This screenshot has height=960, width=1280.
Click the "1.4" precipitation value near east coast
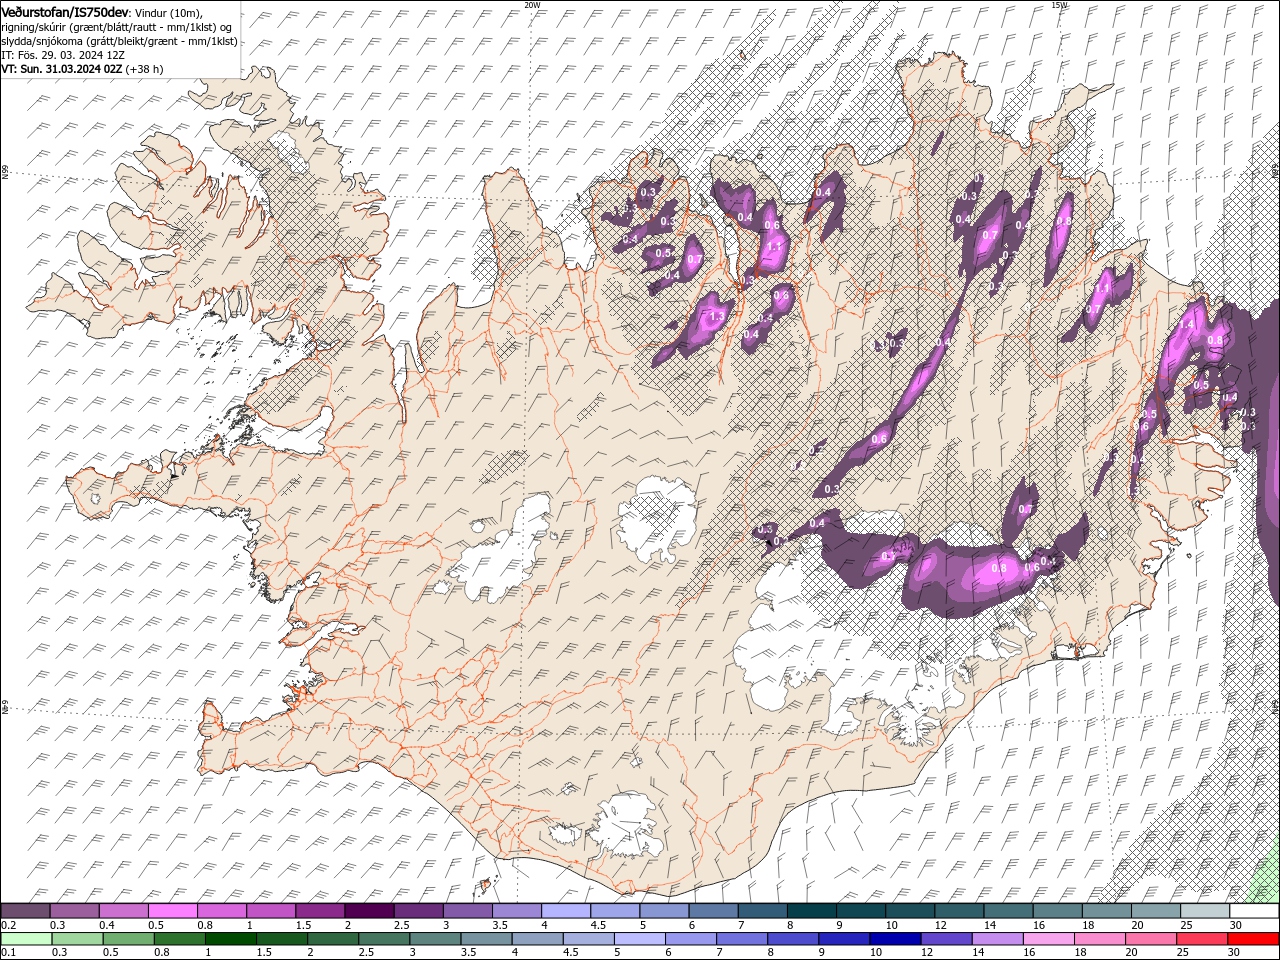1187,325
